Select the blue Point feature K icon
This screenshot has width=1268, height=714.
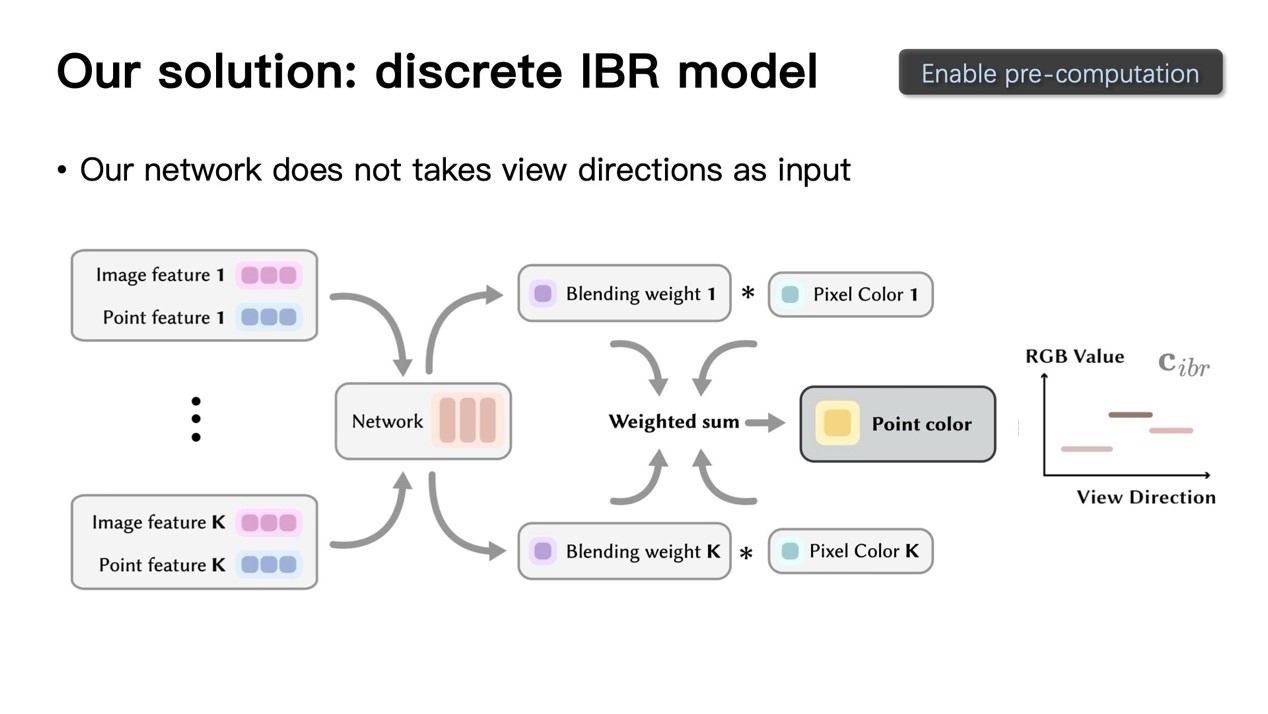(x=268, y=564)
